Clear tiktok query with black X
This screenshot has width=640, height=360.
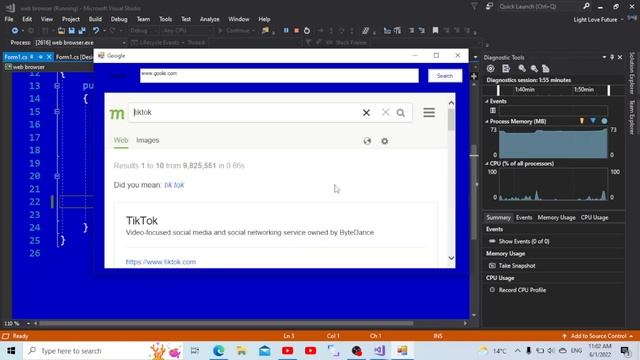366,113
